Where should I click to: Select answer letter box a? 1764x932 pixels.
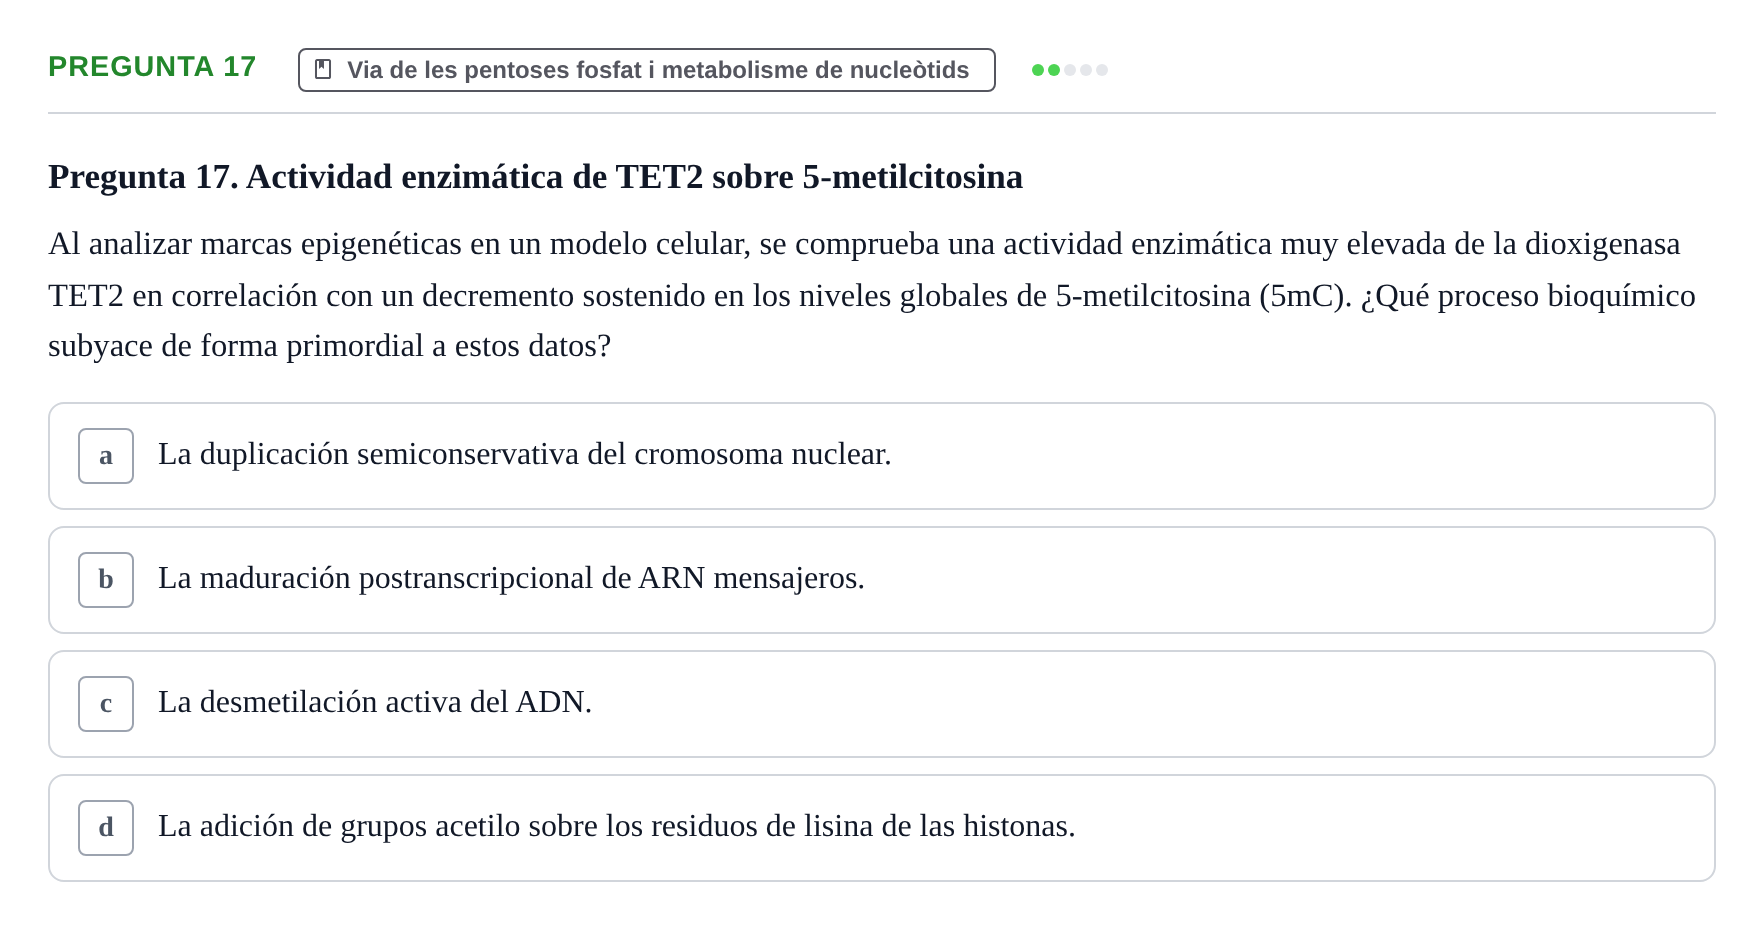tap(106, 456)
